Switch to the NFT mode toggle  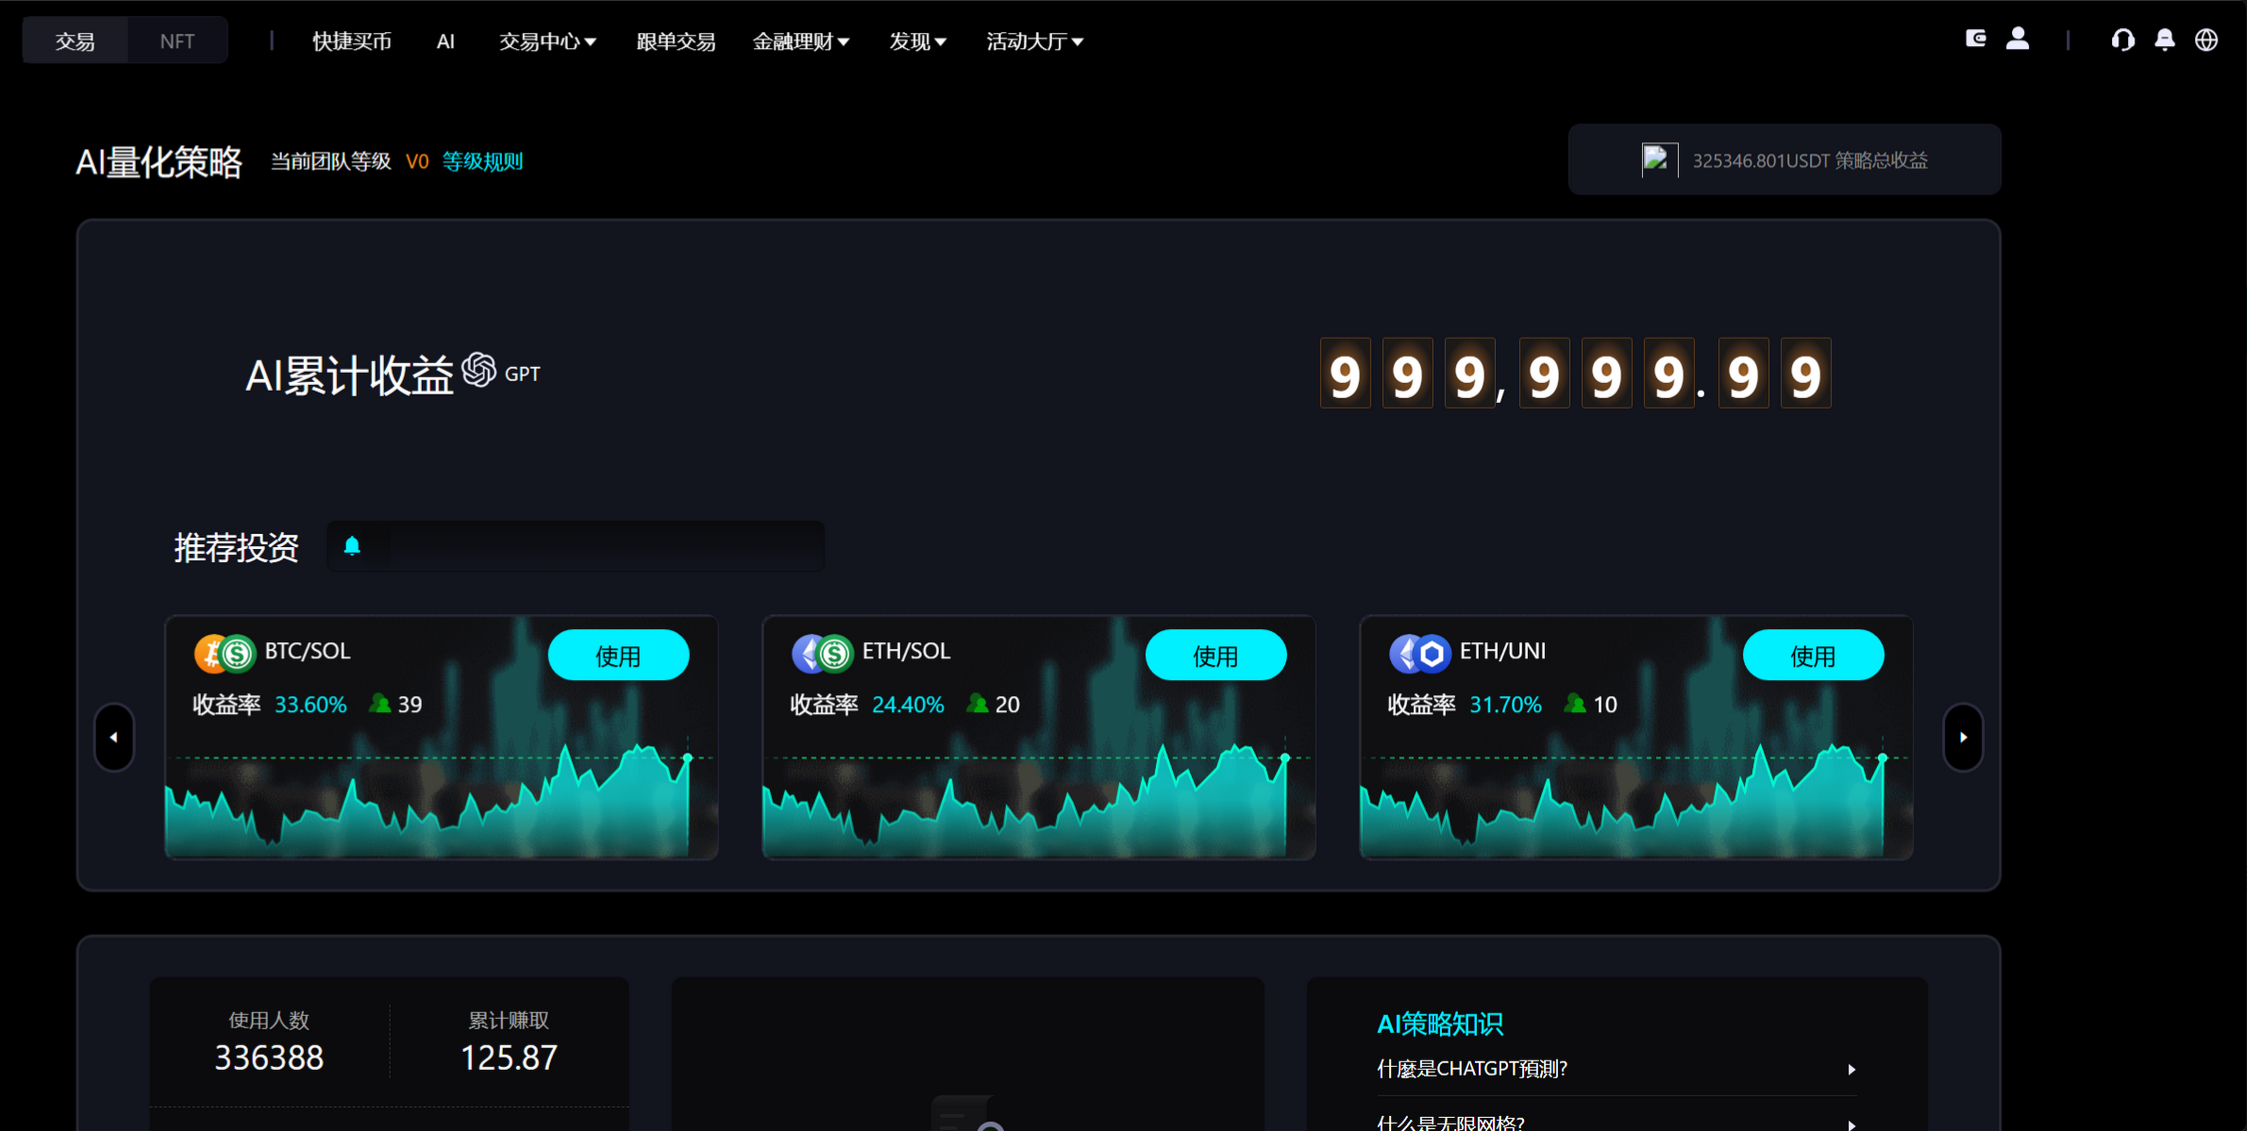(x=177, y=41)
